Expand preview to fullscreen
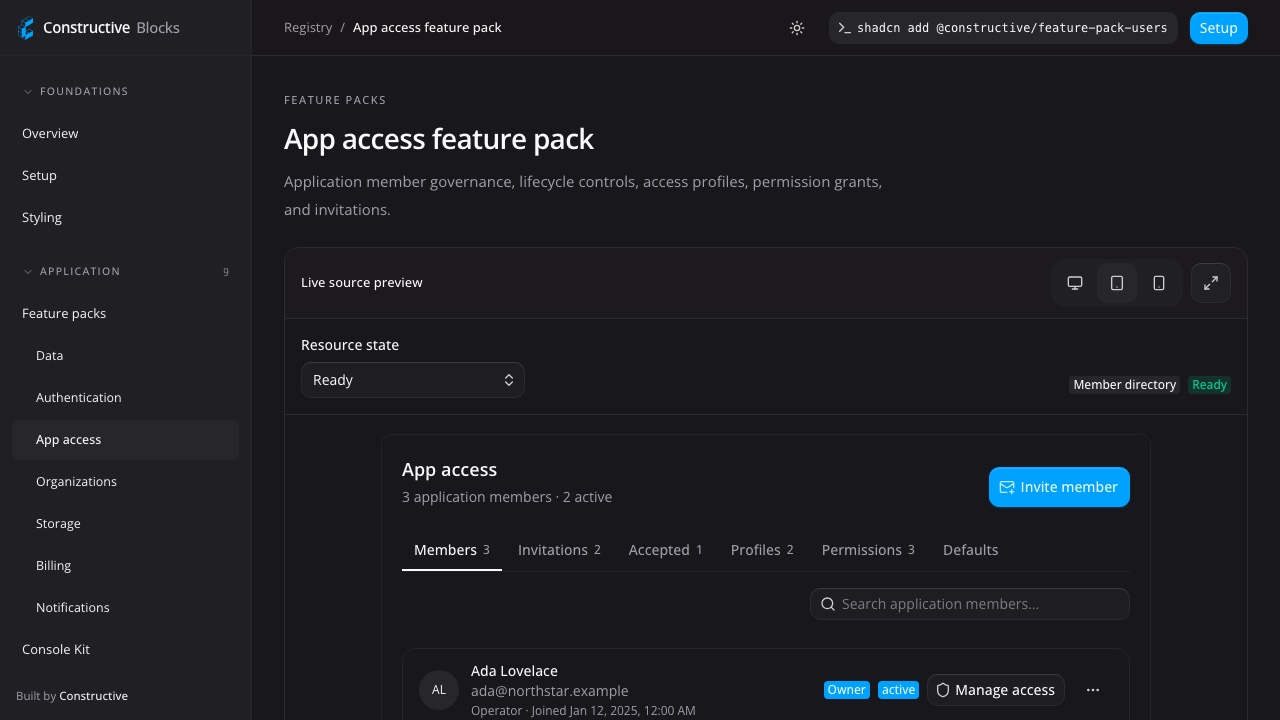1280x720 pixels. 1211,283
